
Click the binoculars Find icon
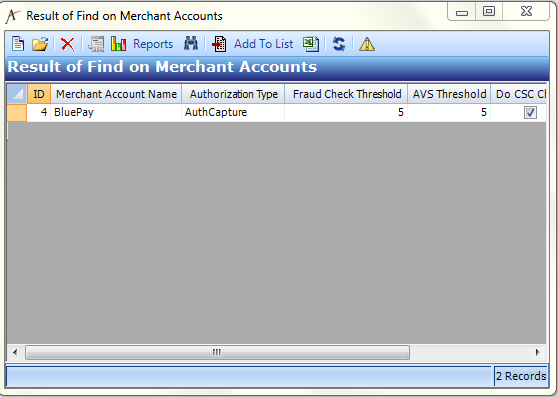[191, 44]
